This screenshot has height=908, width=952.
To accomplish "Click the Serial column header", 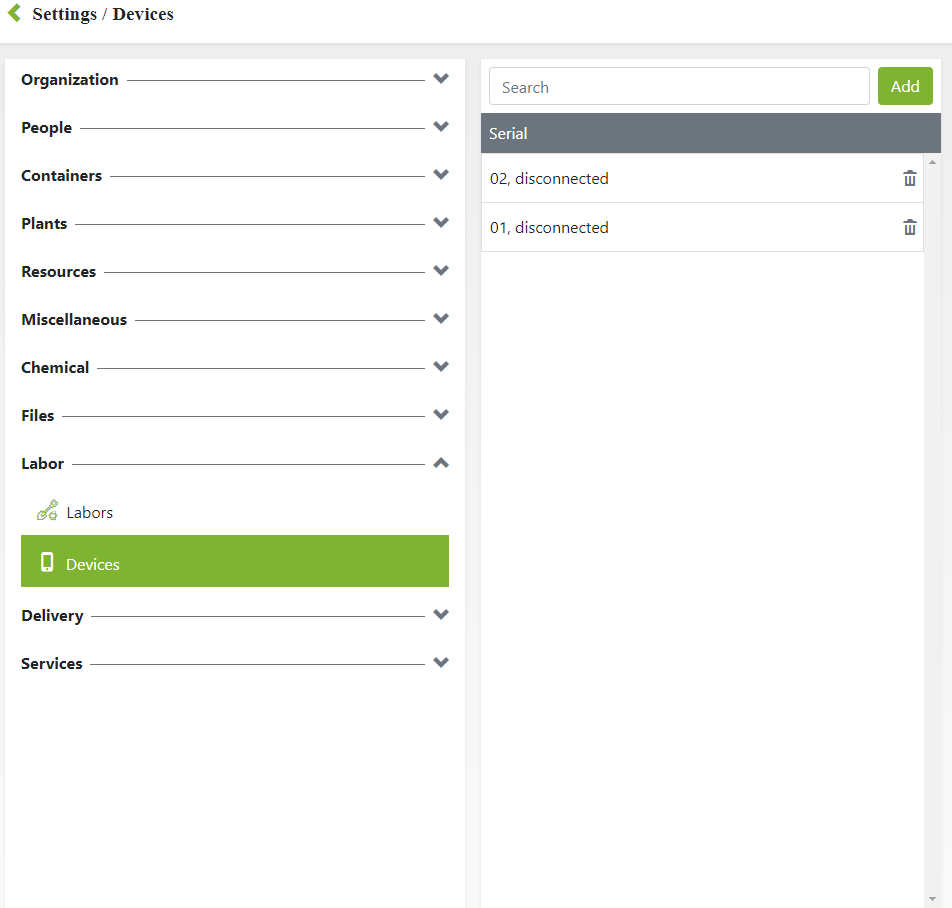I will 508,133.
